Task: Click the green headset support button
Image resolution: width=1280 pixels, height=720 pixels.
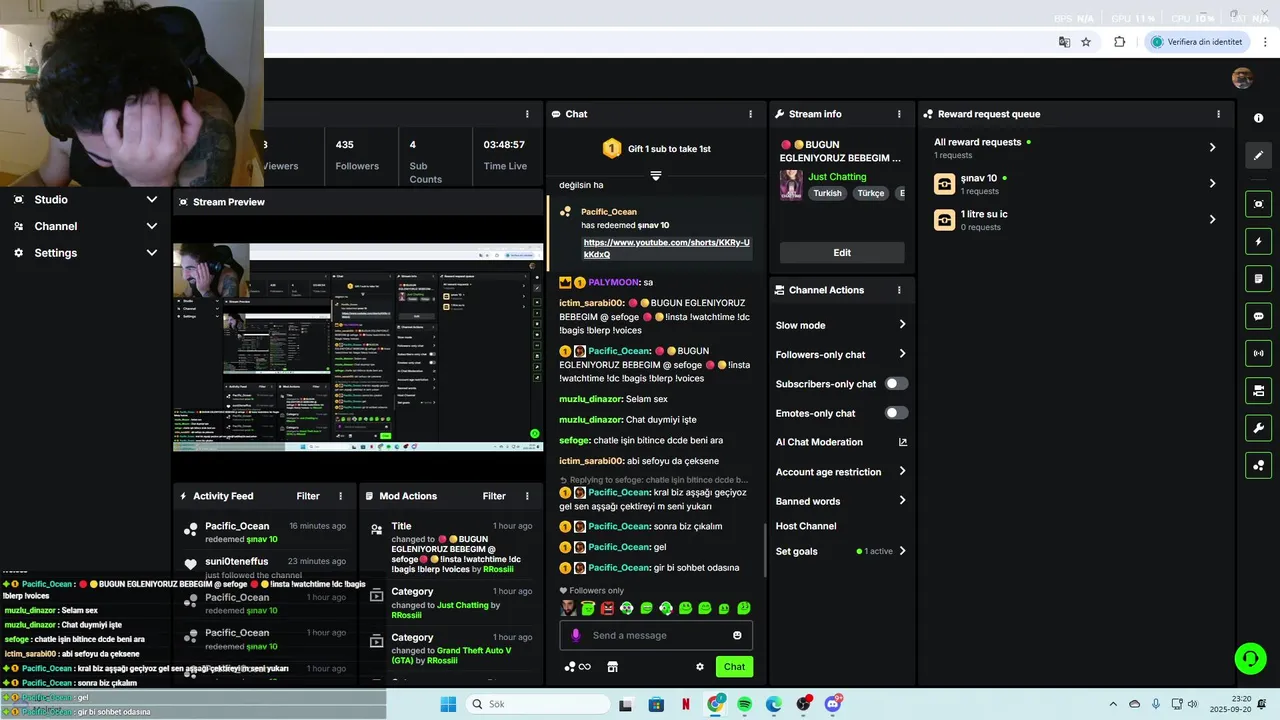Action: coord(1250,658)
